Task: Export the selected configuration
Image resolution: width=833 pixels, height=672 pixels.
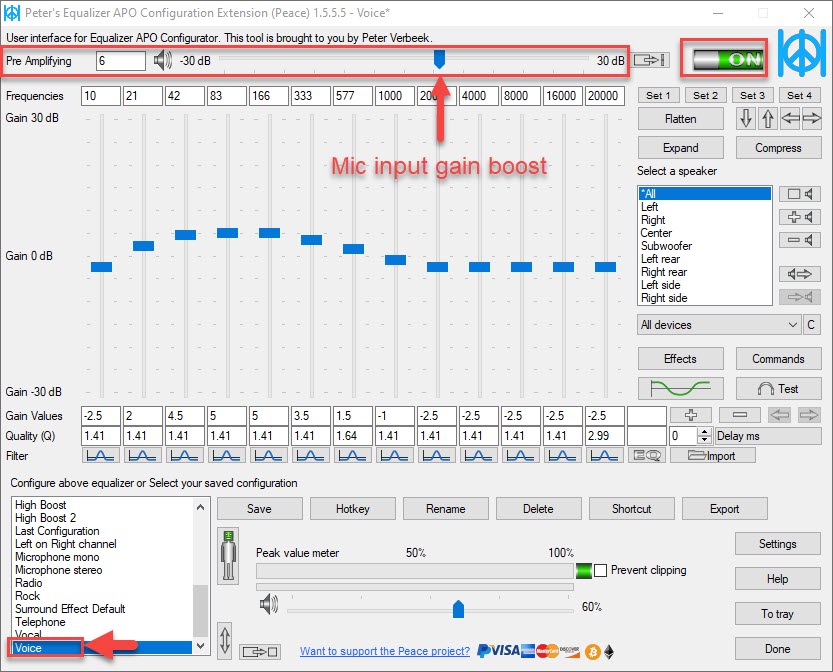Action: (x=725, y=508)
